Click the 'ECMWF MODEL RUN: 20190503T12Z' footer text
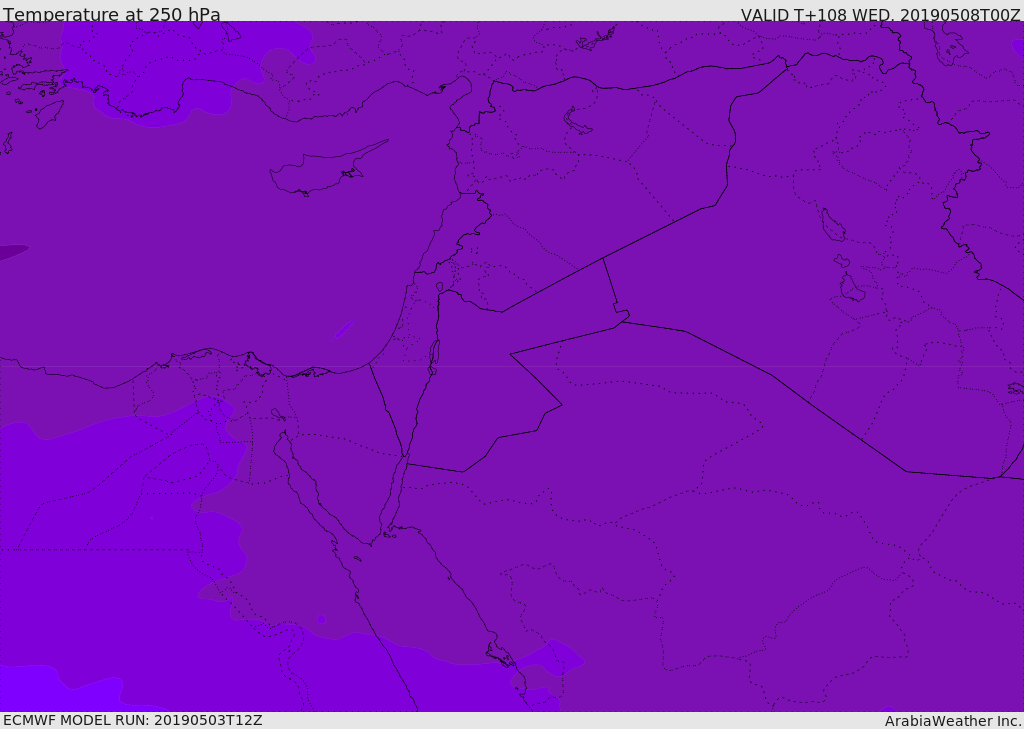1024x729 pixels. point(133,720)
